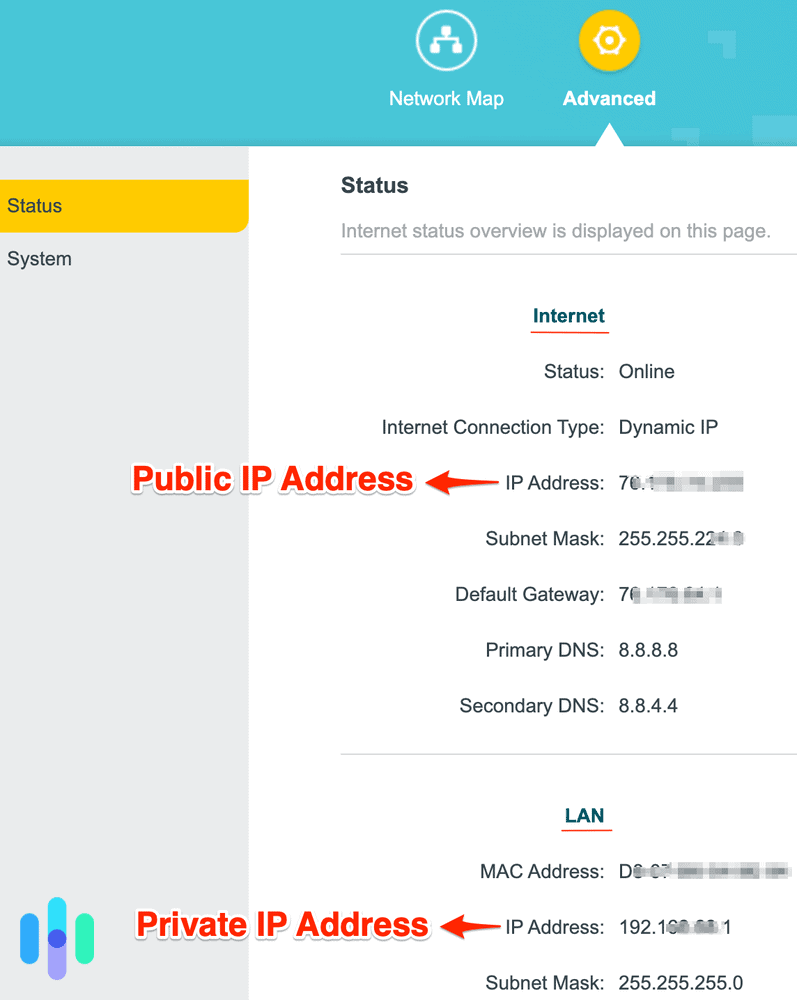The image size is (797, 1000).
Task: Click the Secondary DNS label
Action: (532, 705)
